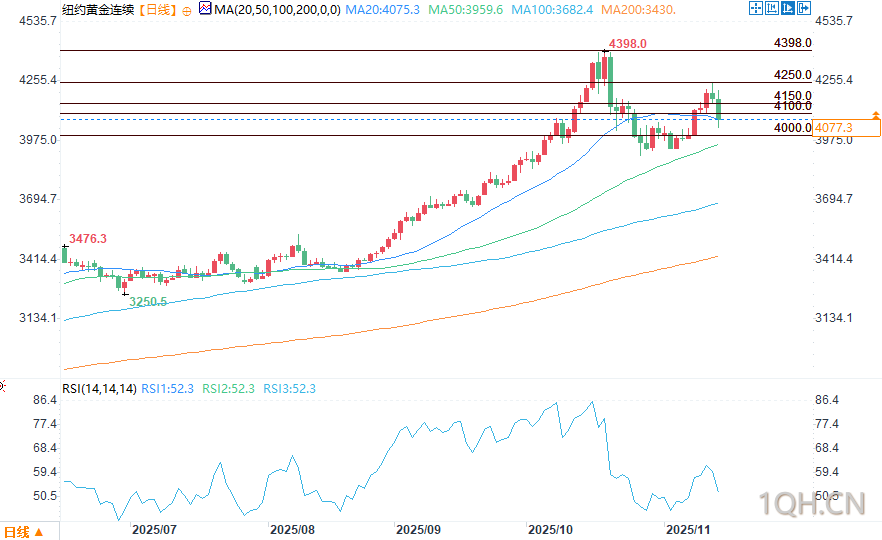
Task: Click the orange up arrow above 4077.3 price tag
Action: 876,116
